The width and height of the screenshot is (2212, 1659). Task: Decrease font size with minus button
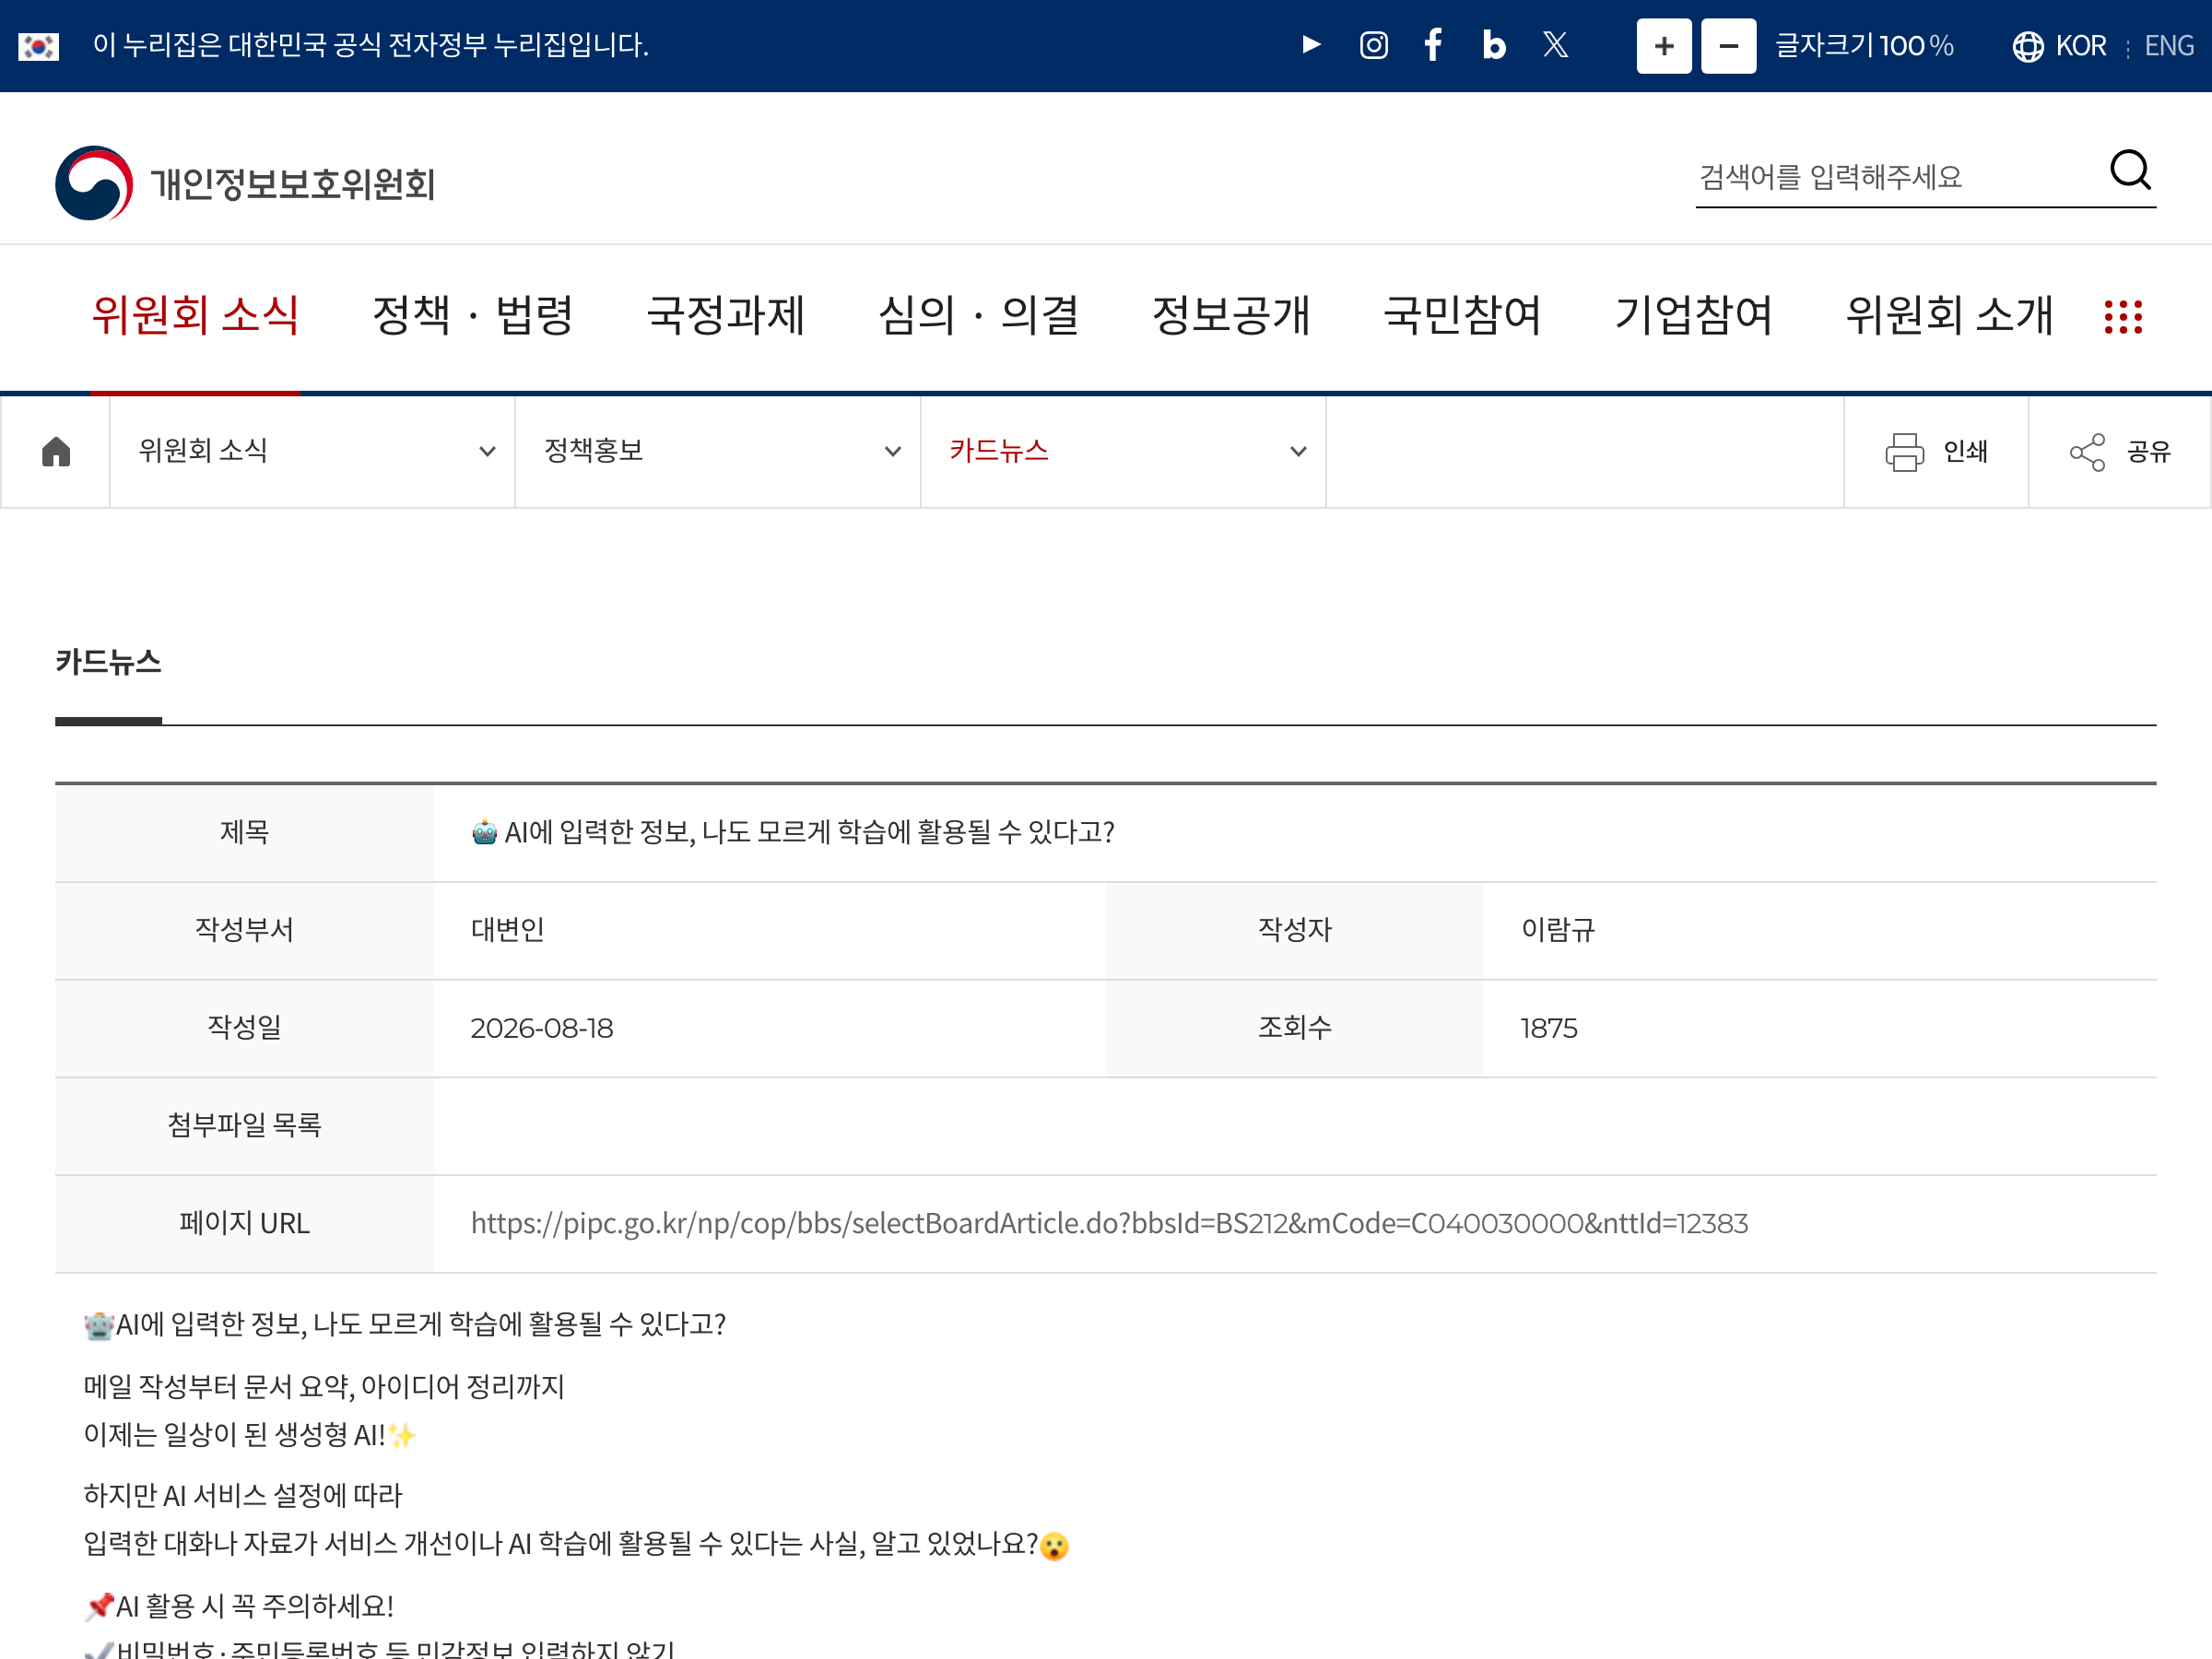pyautogui.click(x=1728, y=46)
